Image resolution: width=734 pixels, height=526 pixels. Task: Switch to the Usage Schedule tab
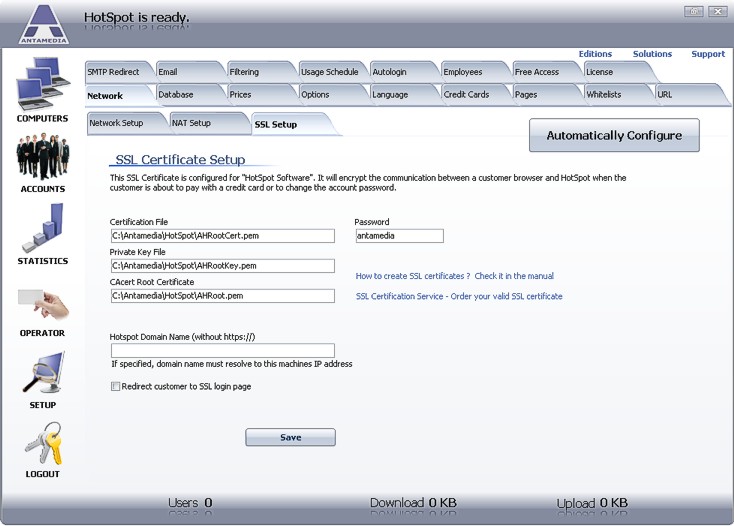point(330,72)
